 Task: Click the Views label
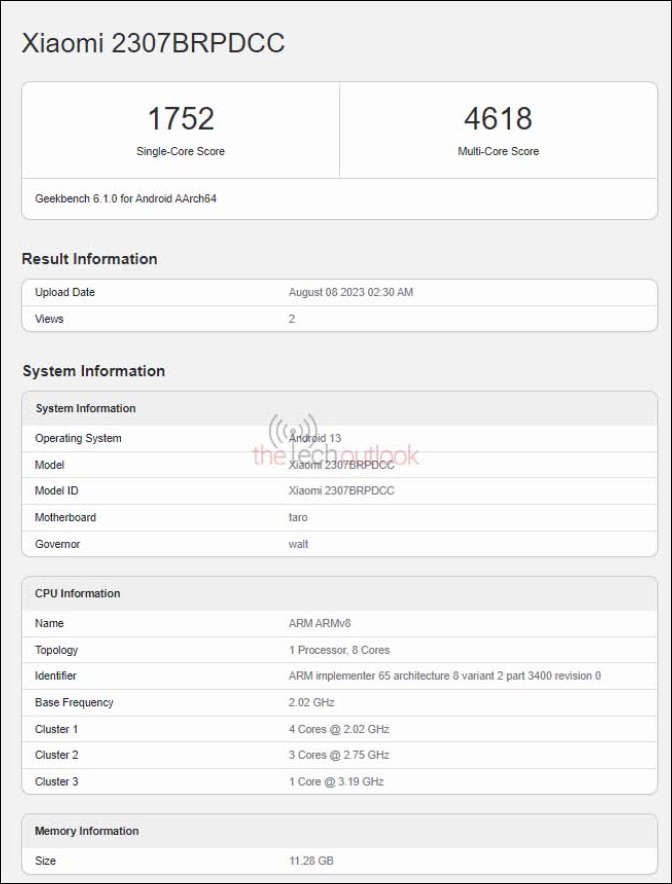tap(49, 319)
